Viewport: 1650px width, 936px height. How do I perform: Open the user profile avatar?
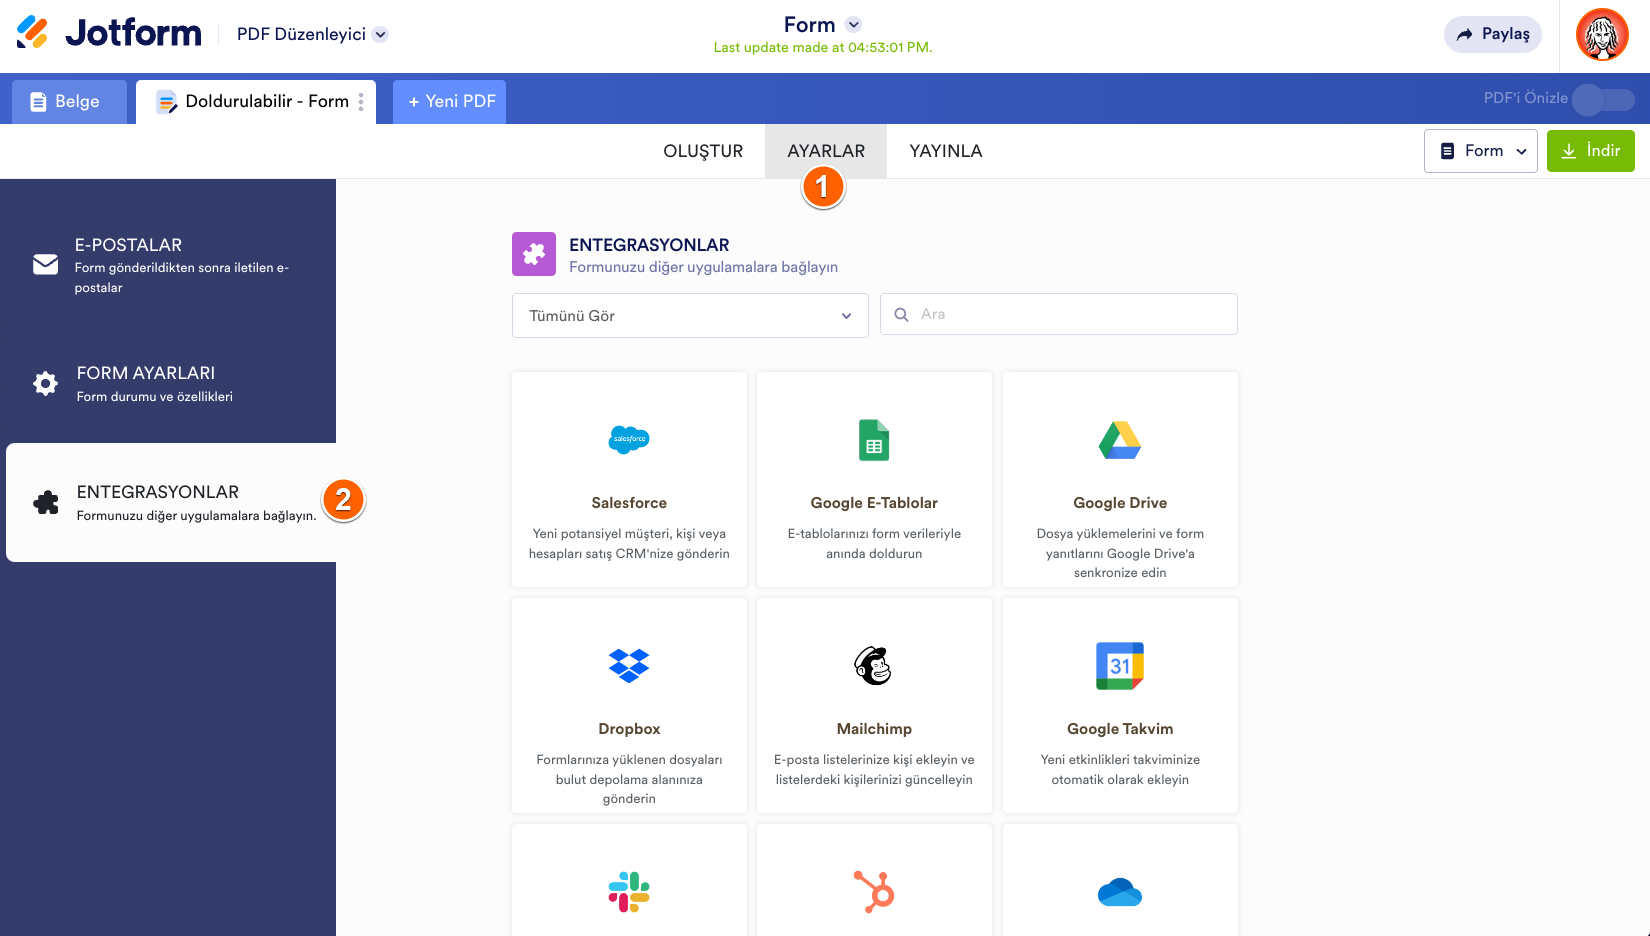[1602, 35]
